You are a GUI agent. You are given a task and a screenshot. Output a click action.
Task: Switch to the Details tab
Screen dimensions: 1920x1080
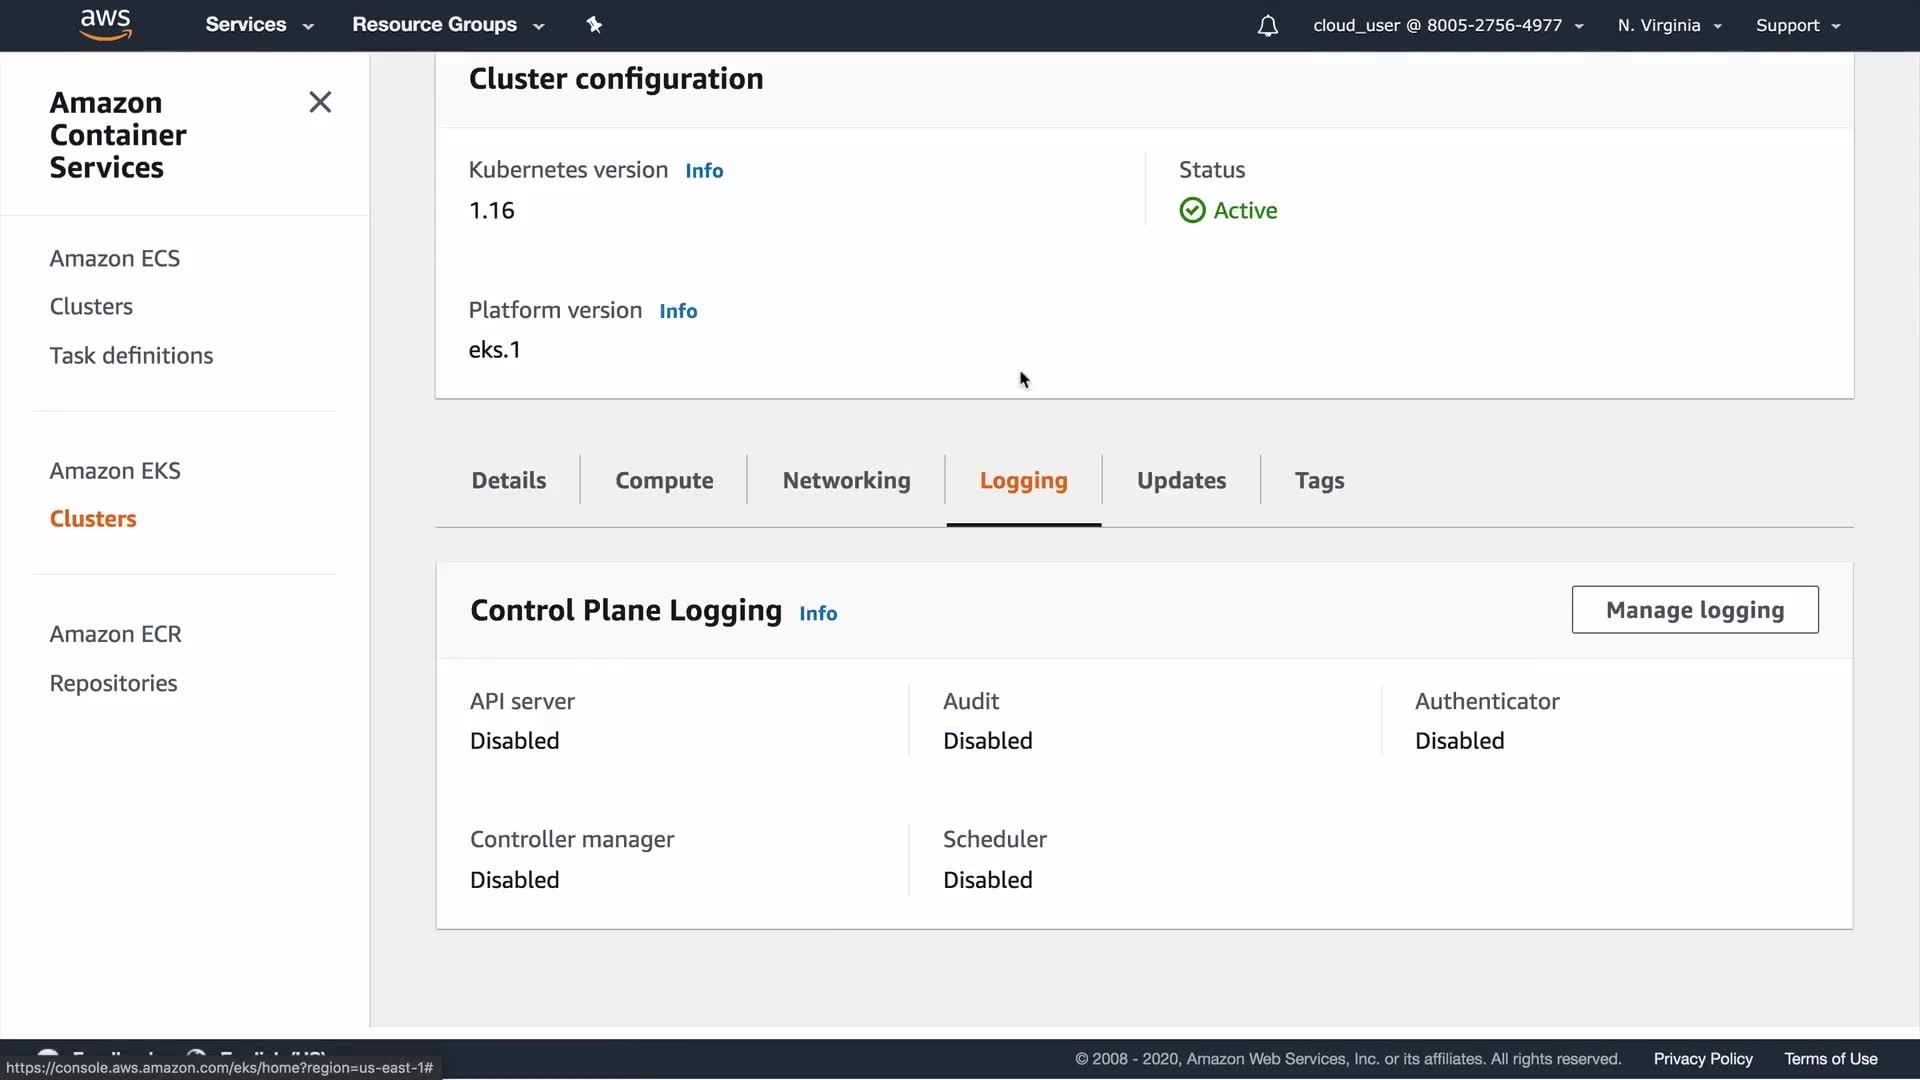pyautogui.click(x=508, y=481)
